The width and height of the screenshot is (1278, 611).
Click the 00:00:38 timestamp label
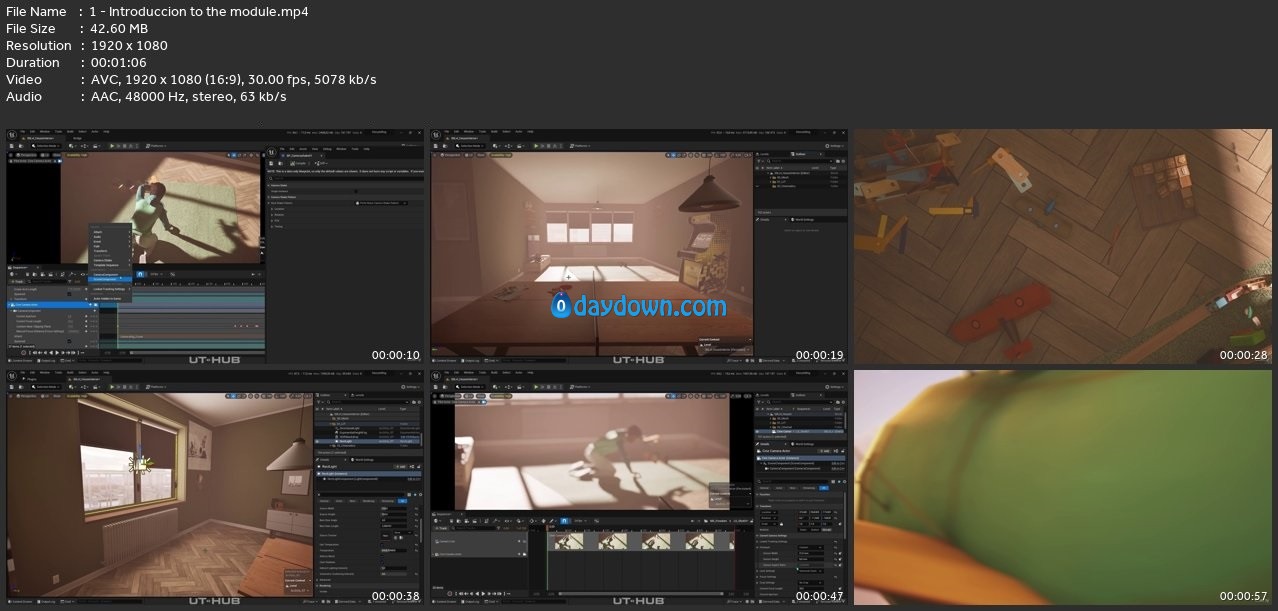396,597
